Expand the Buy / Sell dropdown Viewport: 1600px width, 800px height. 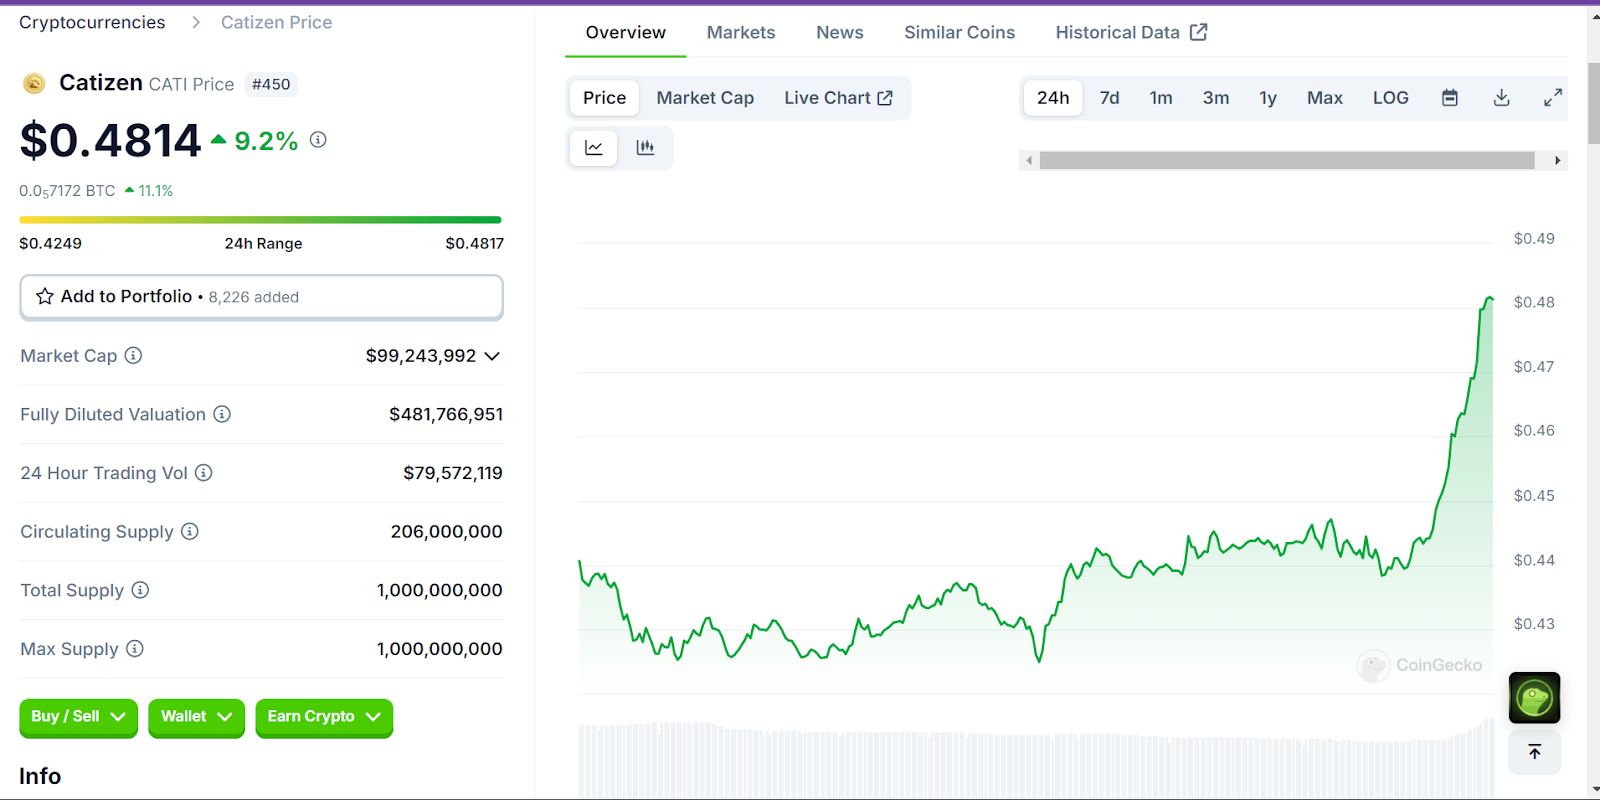(78, 717)
